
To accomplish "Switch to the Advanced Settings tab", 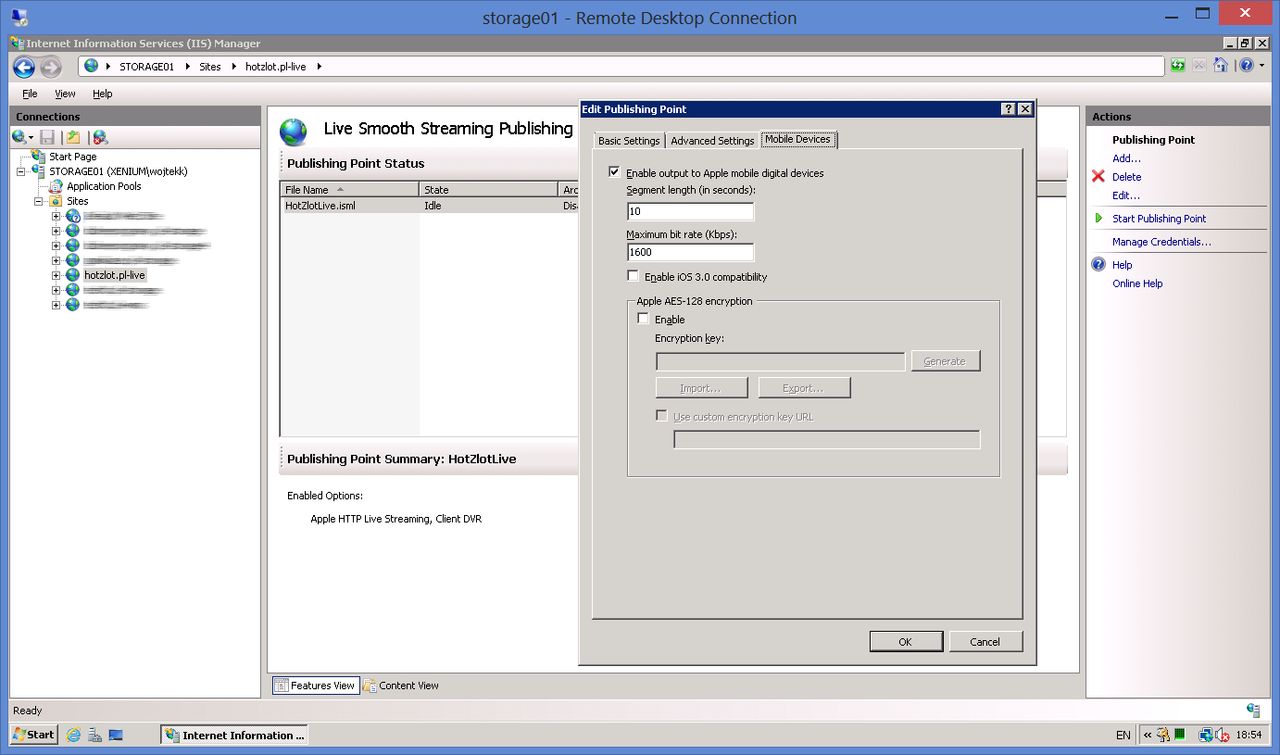I will click(712, 141).
